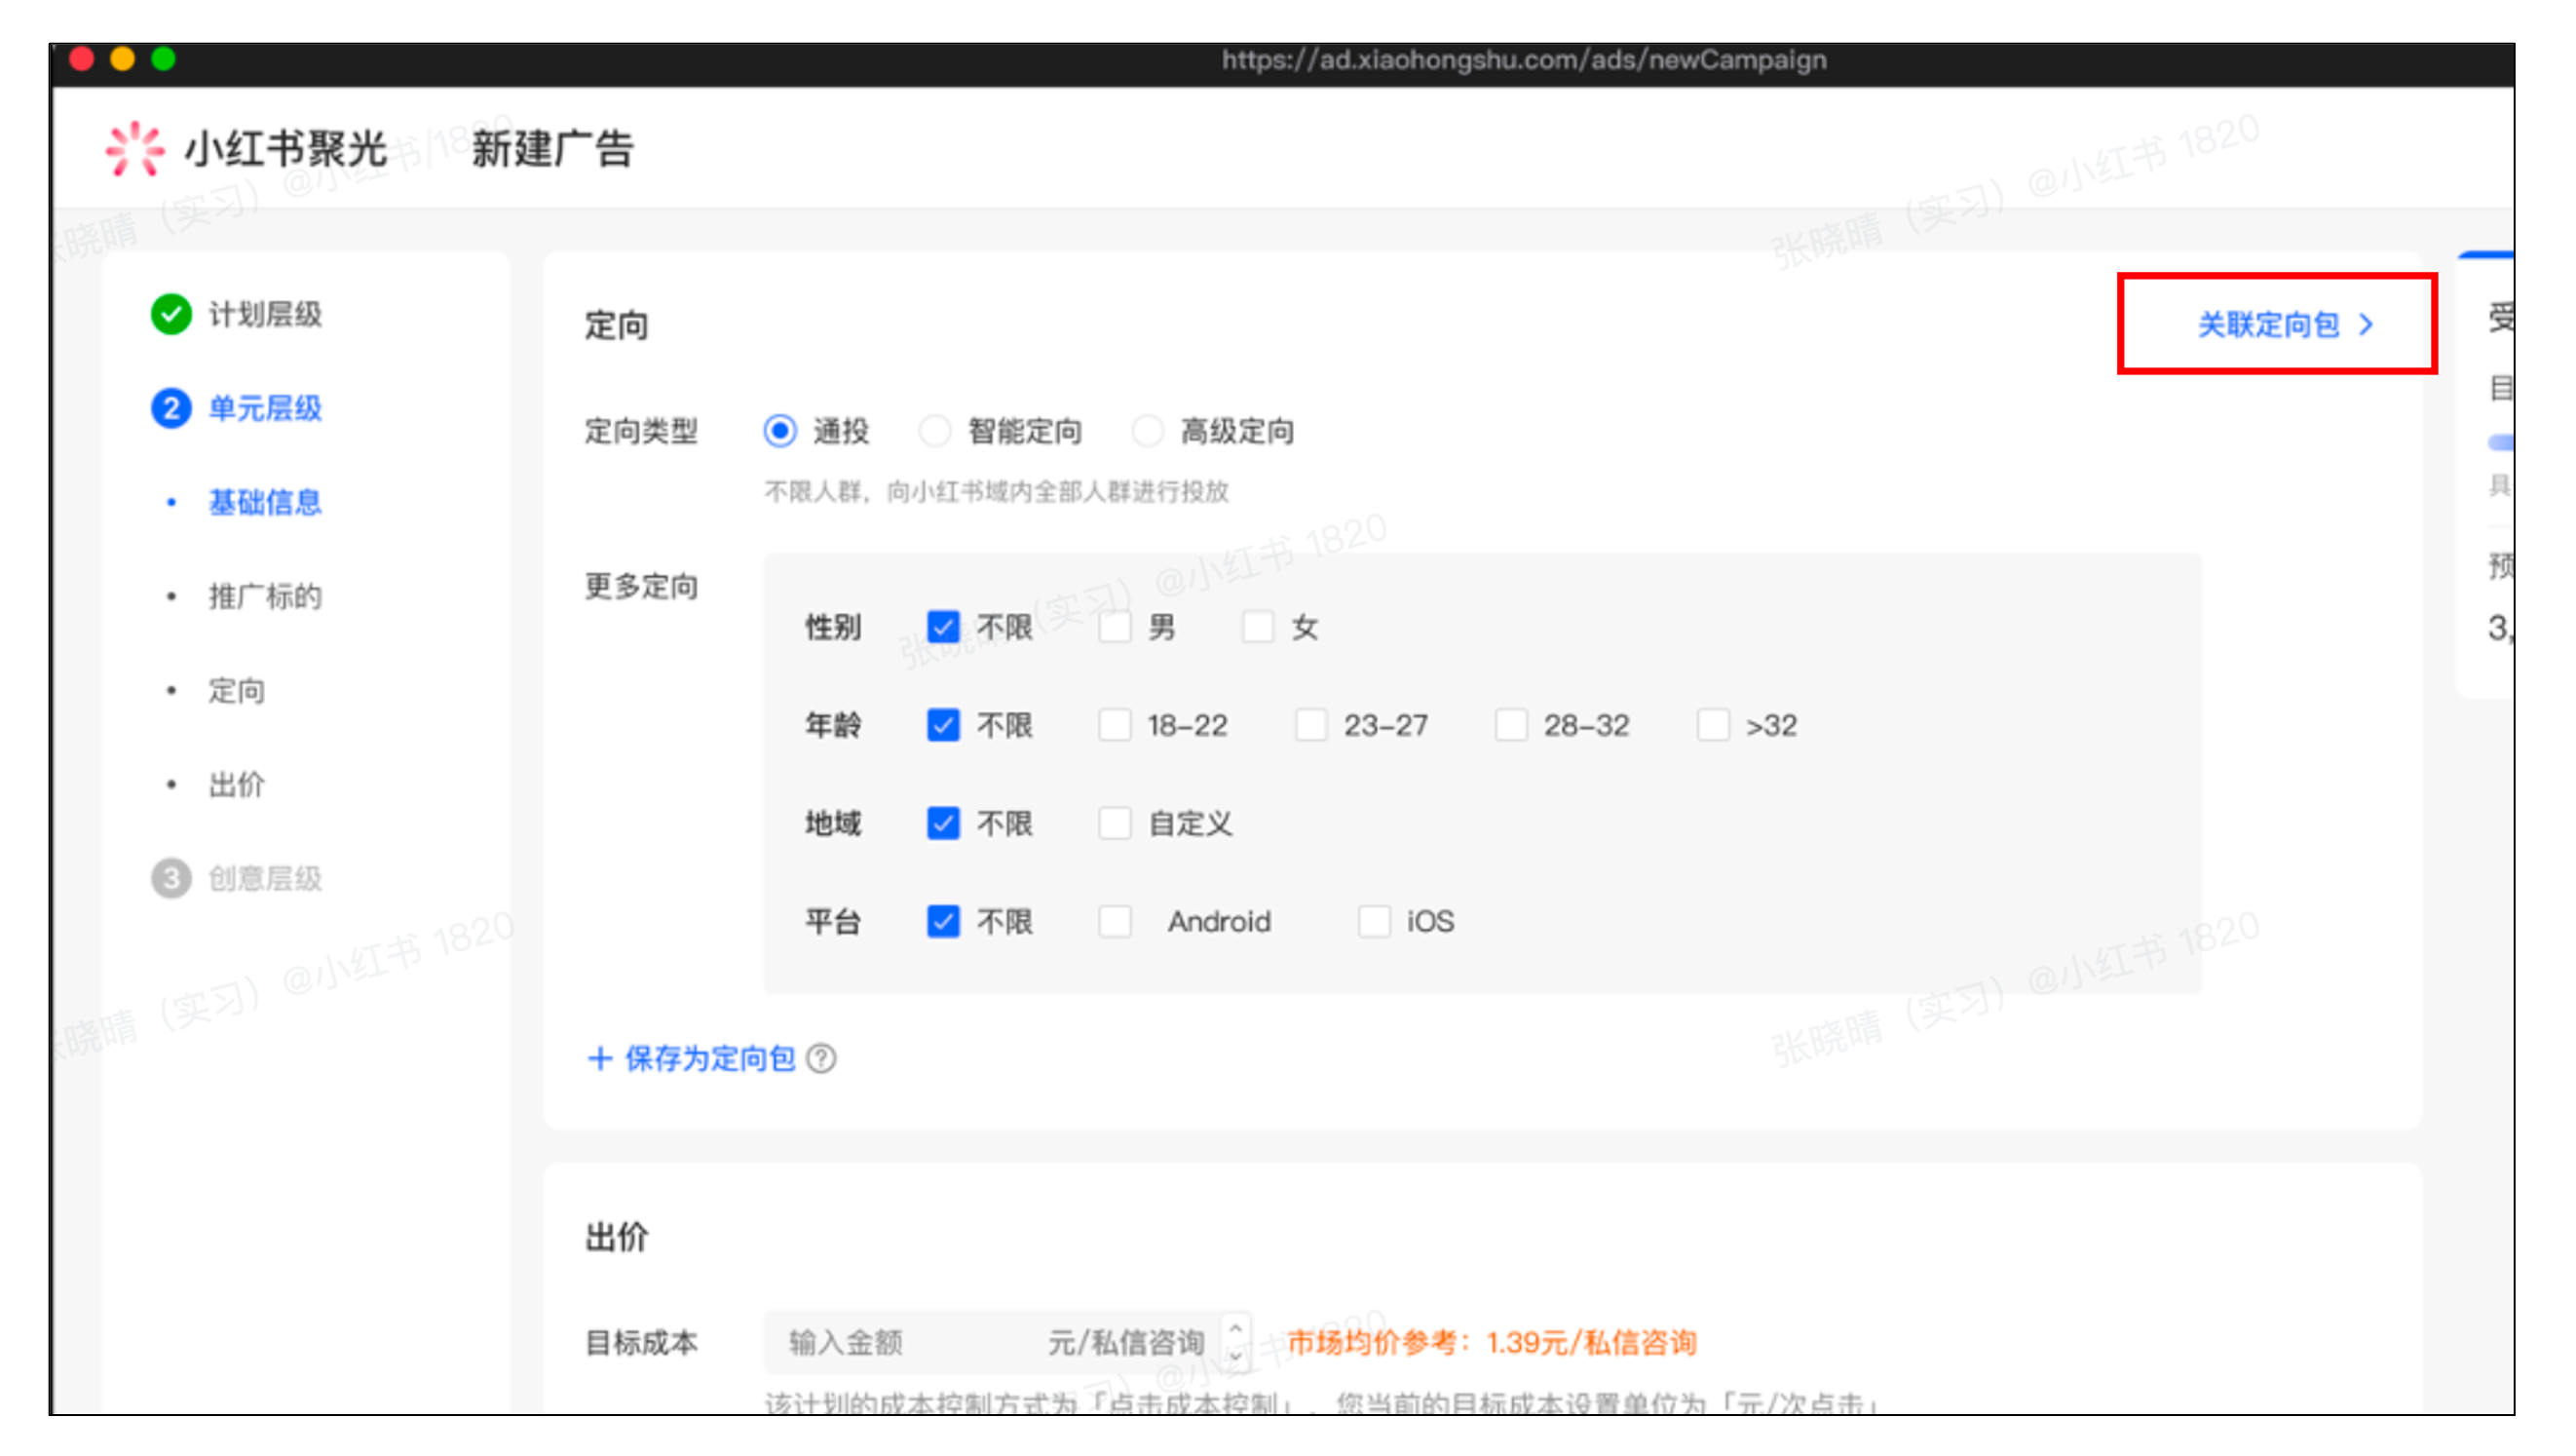
Task: Uncheck 不限 in the 平台 row
Action: point(943,921)
